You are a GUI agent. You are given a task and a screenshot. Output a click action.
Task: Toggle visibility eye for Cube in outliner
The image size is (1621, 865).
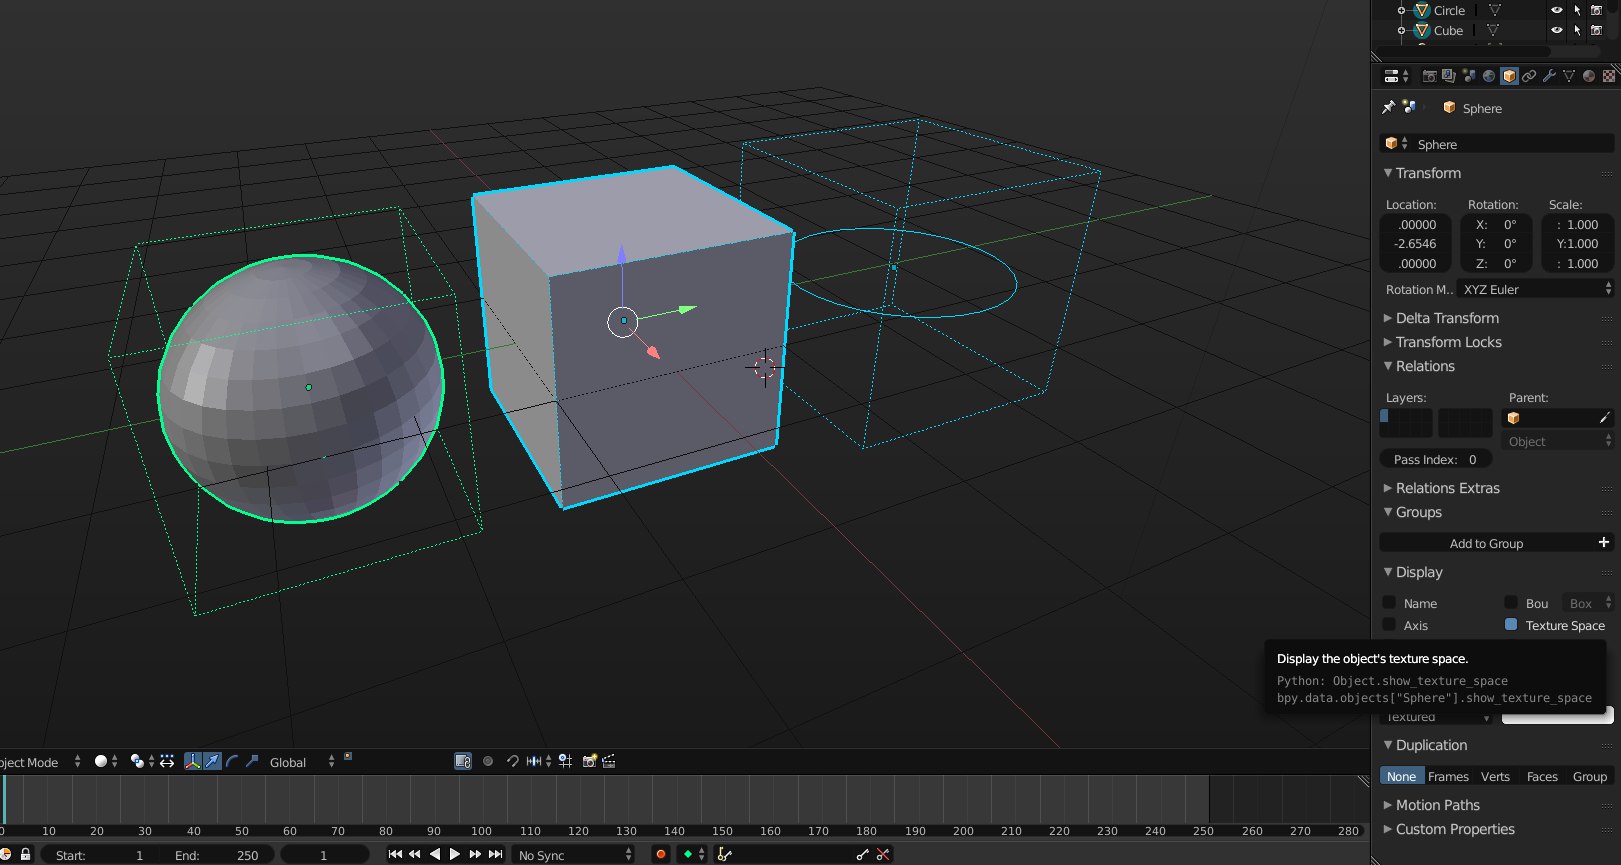1556,30
